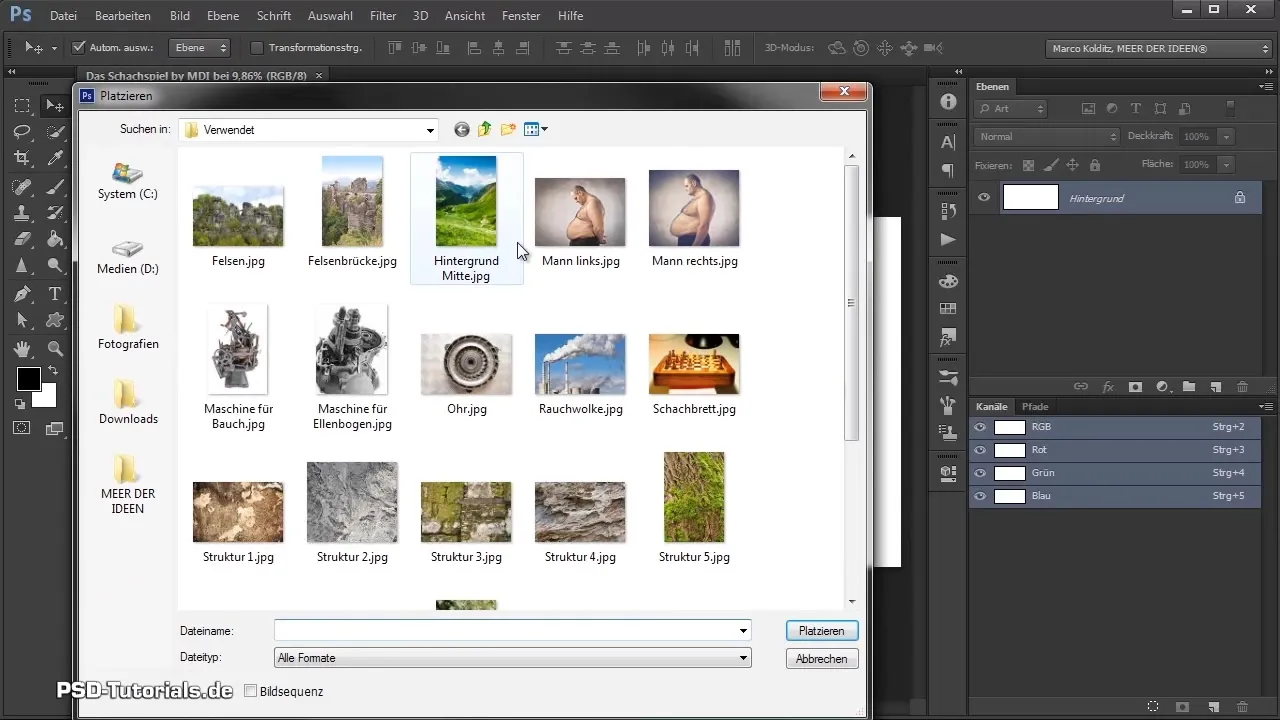Open the Bearbeiten menu
Viewport: 1280px width, 720px height.
tap(123, 16)
